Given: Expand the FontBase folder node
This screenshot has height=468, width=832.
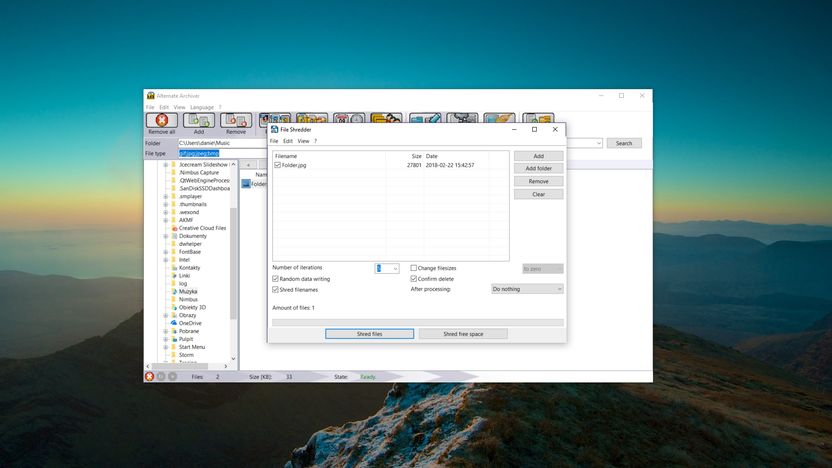Looking at the screenshot, I should click(x=166, y=252).
